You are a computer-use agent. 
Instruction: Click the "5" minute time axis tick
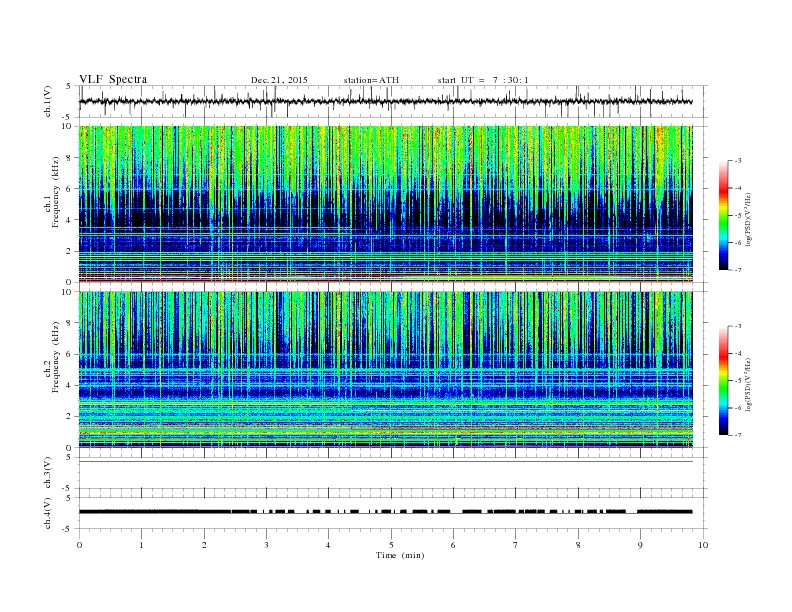[391, 545]
